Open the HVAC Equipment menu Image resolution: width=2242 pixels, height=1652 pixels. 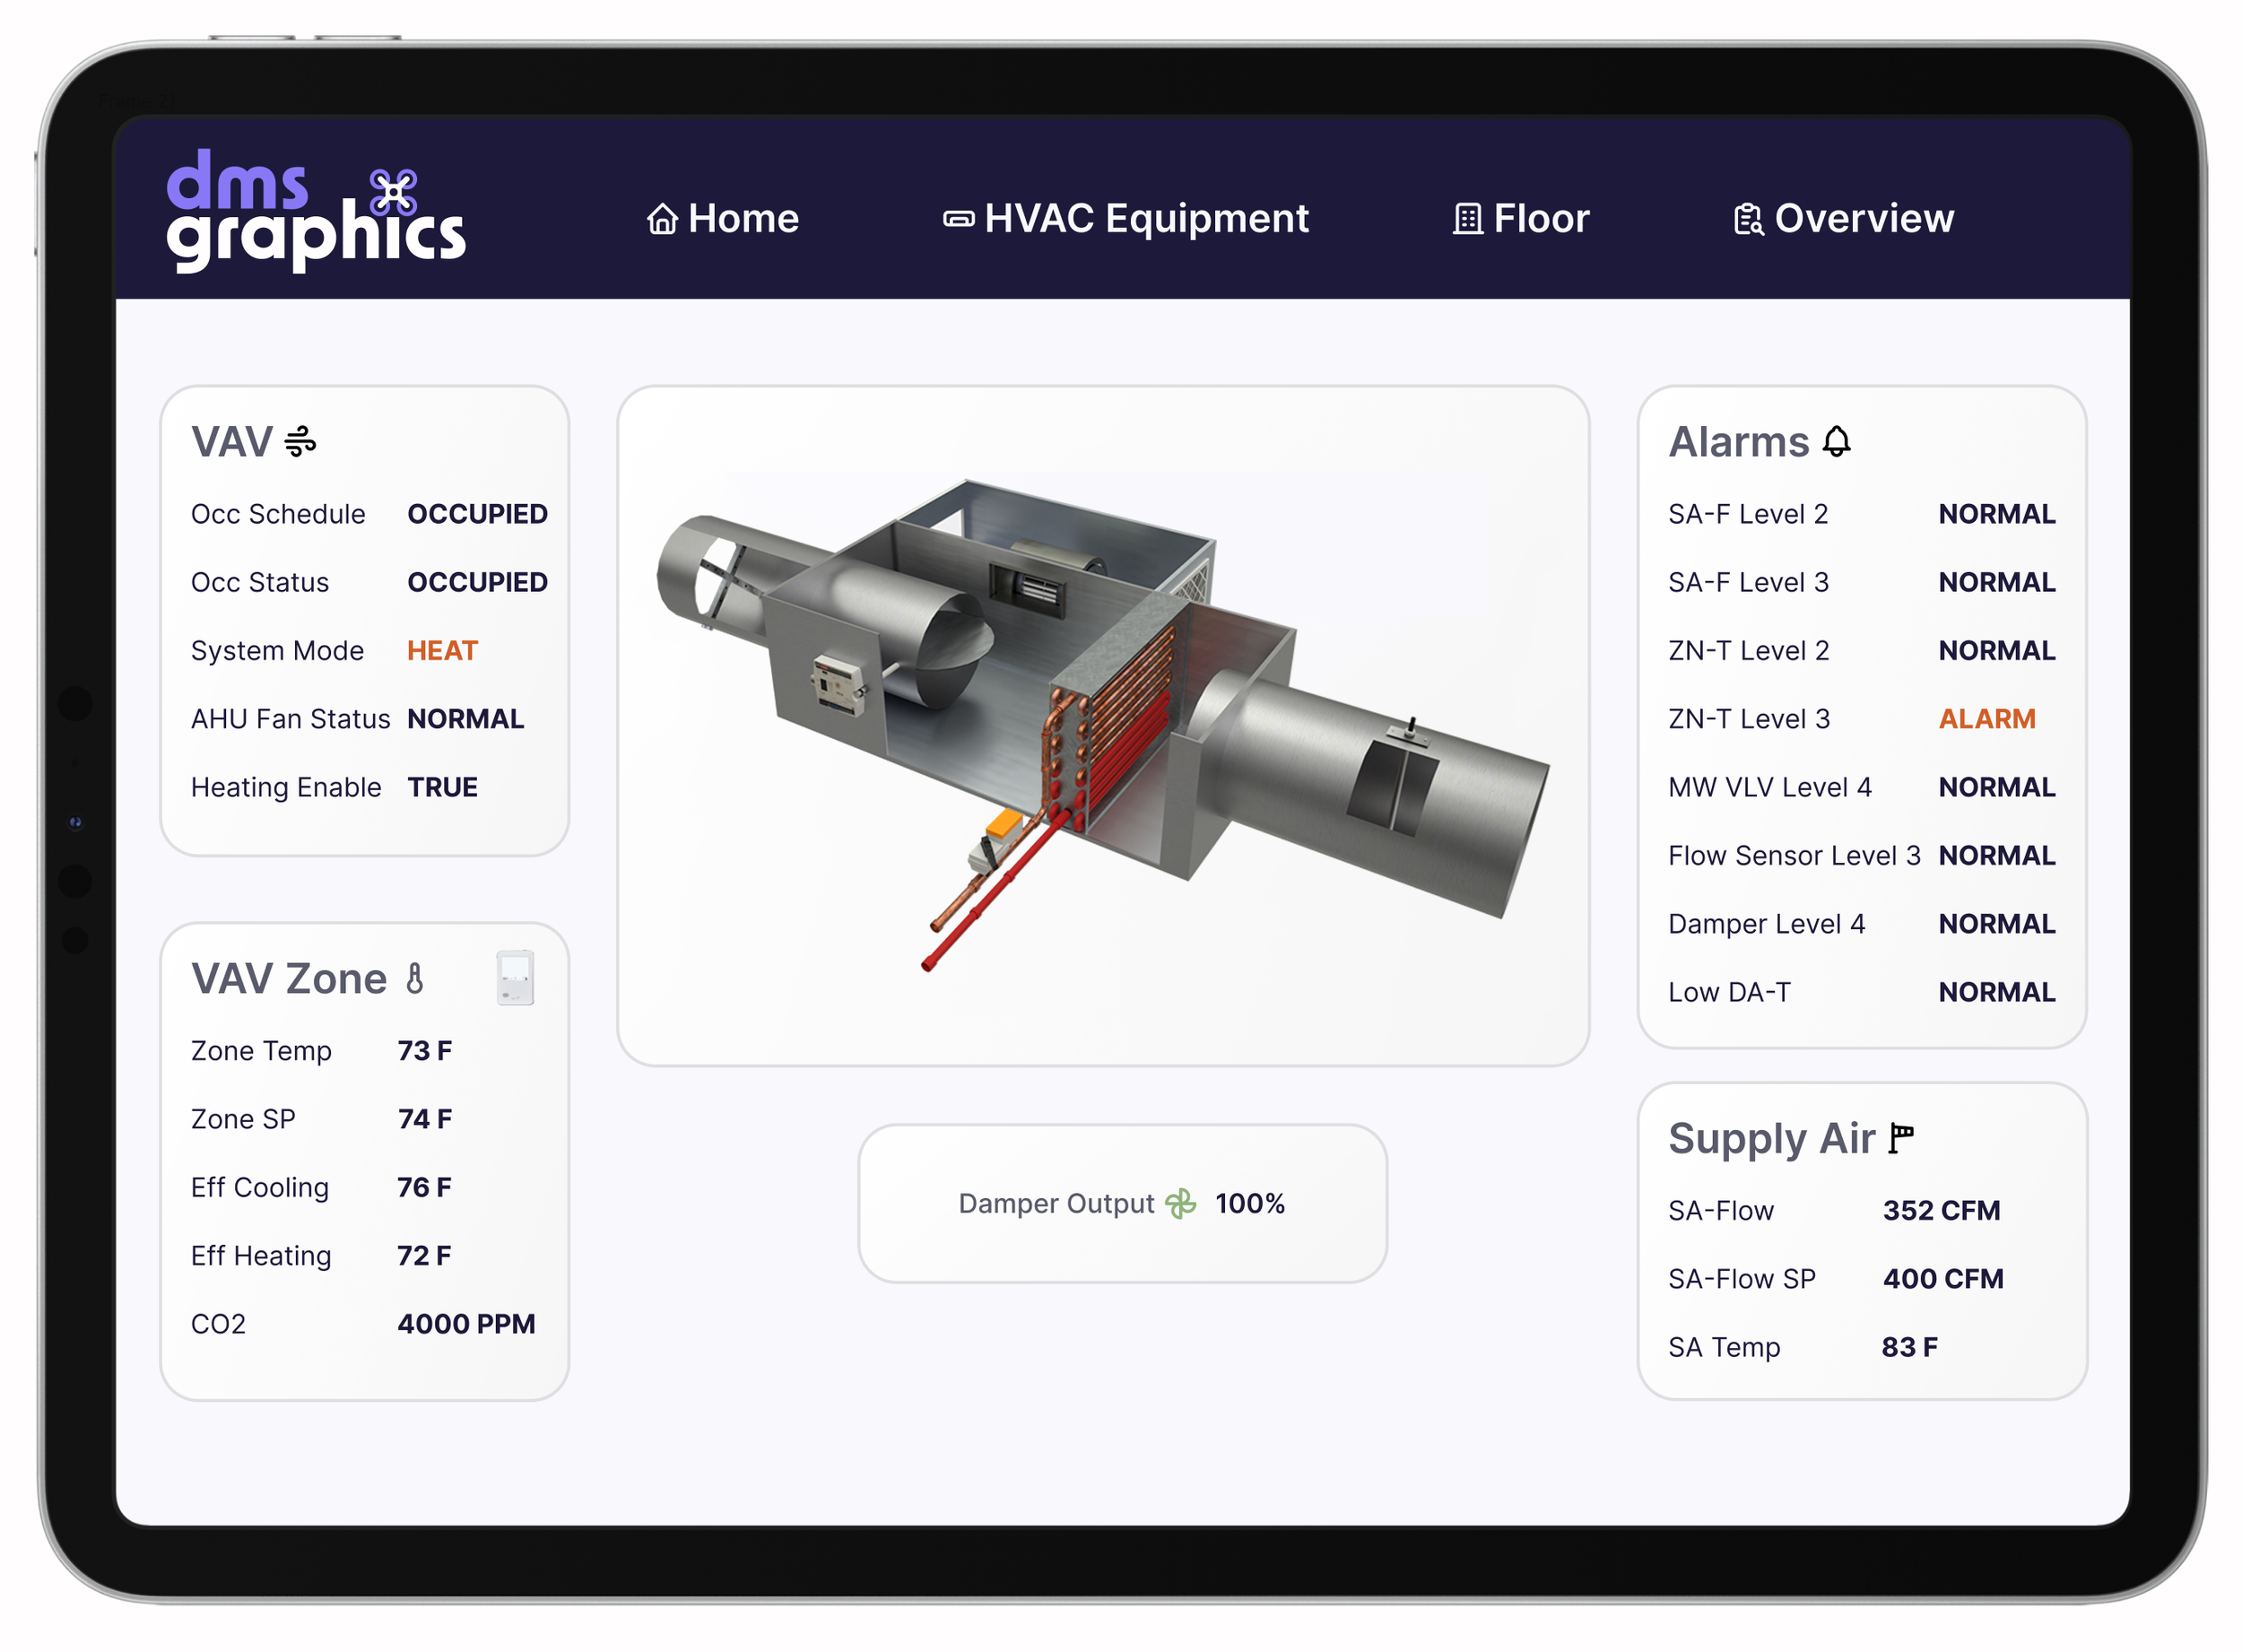tap(1145, 218)
